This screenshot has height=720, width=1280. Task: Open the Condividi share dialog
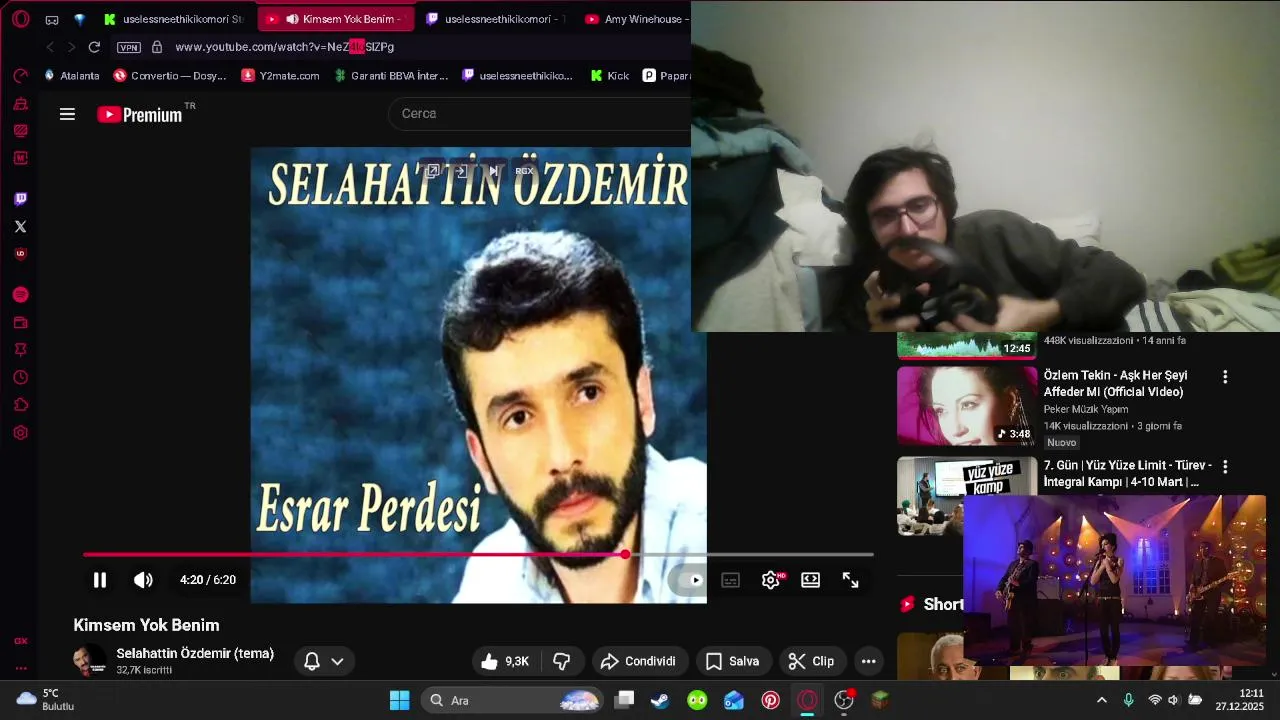pos(638,661)
